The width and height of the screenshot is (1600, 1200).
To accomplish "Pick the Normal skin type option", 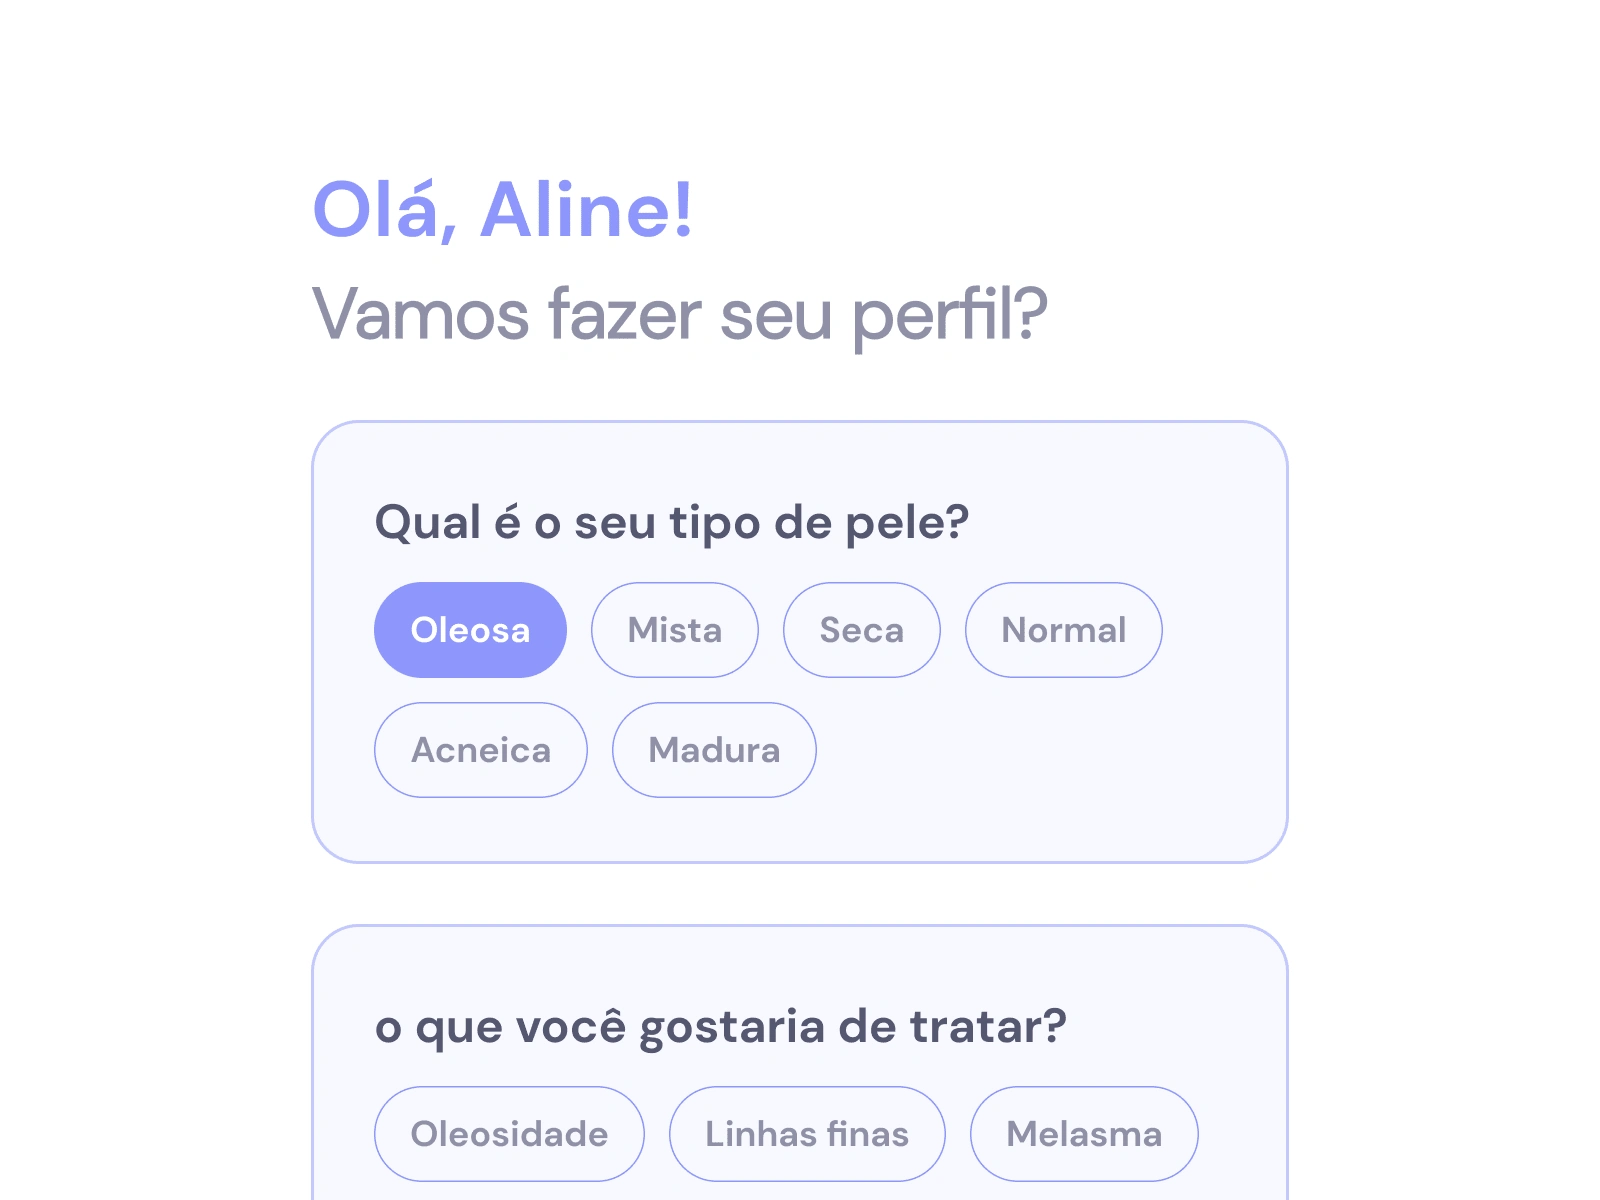I will click(1064, 630).
